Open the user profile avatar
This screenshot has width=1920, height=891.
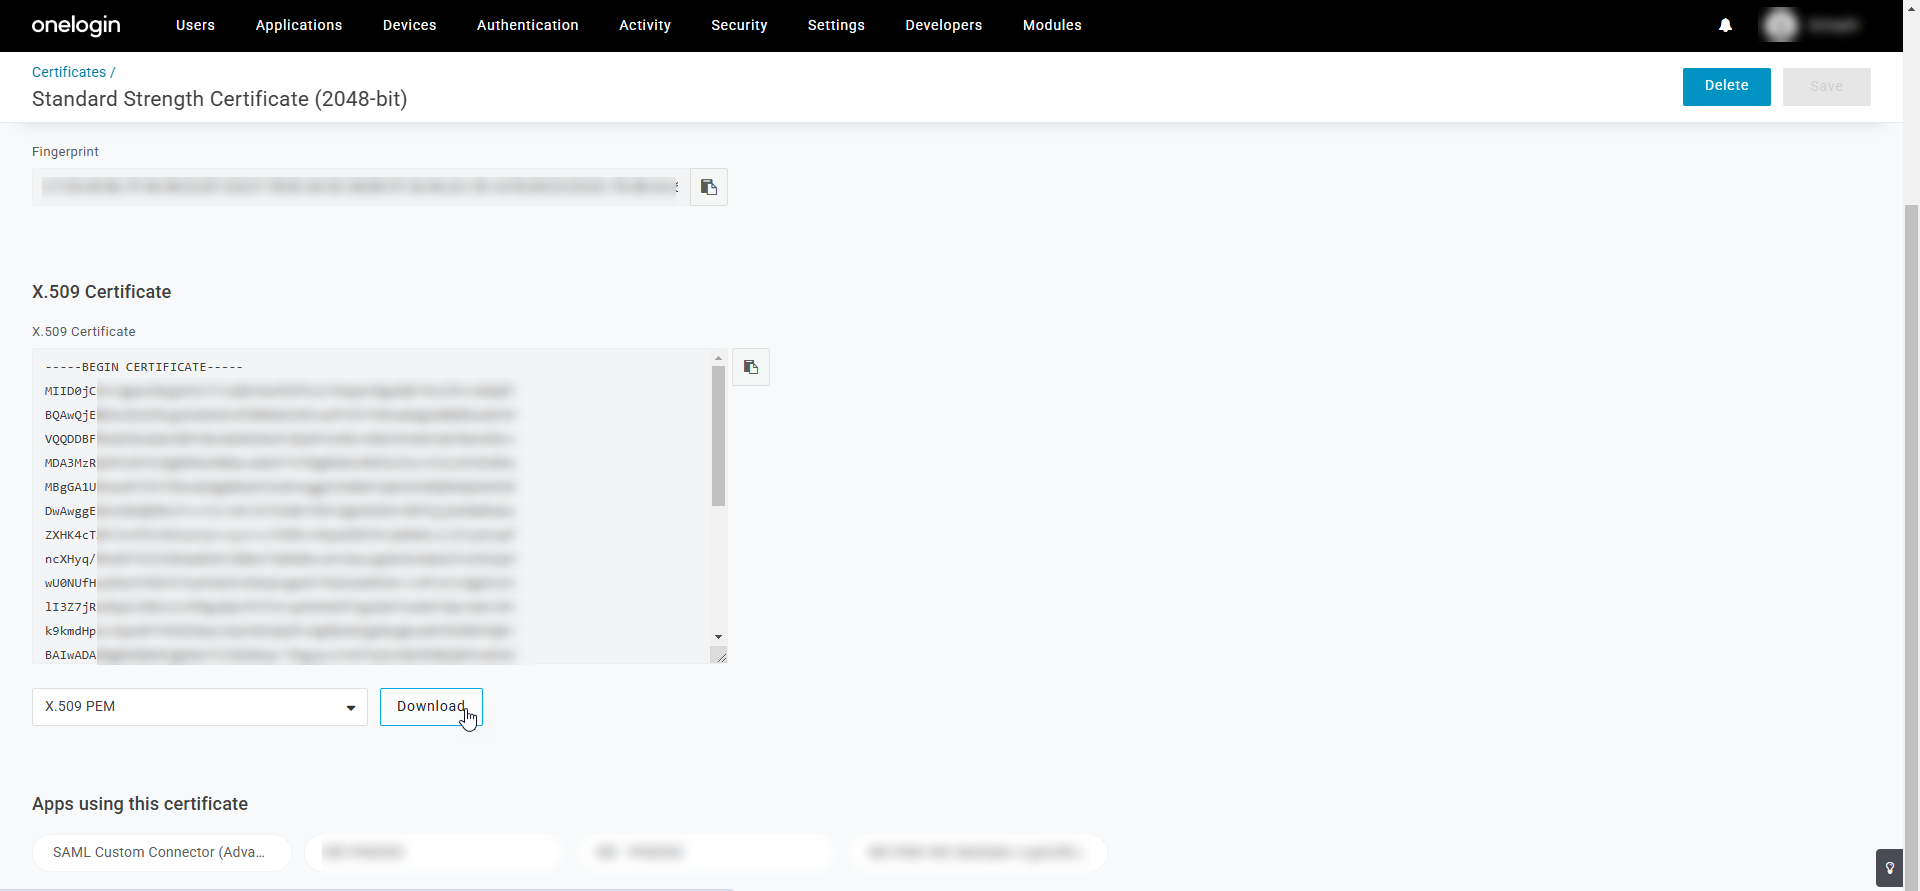(1780, 25)
